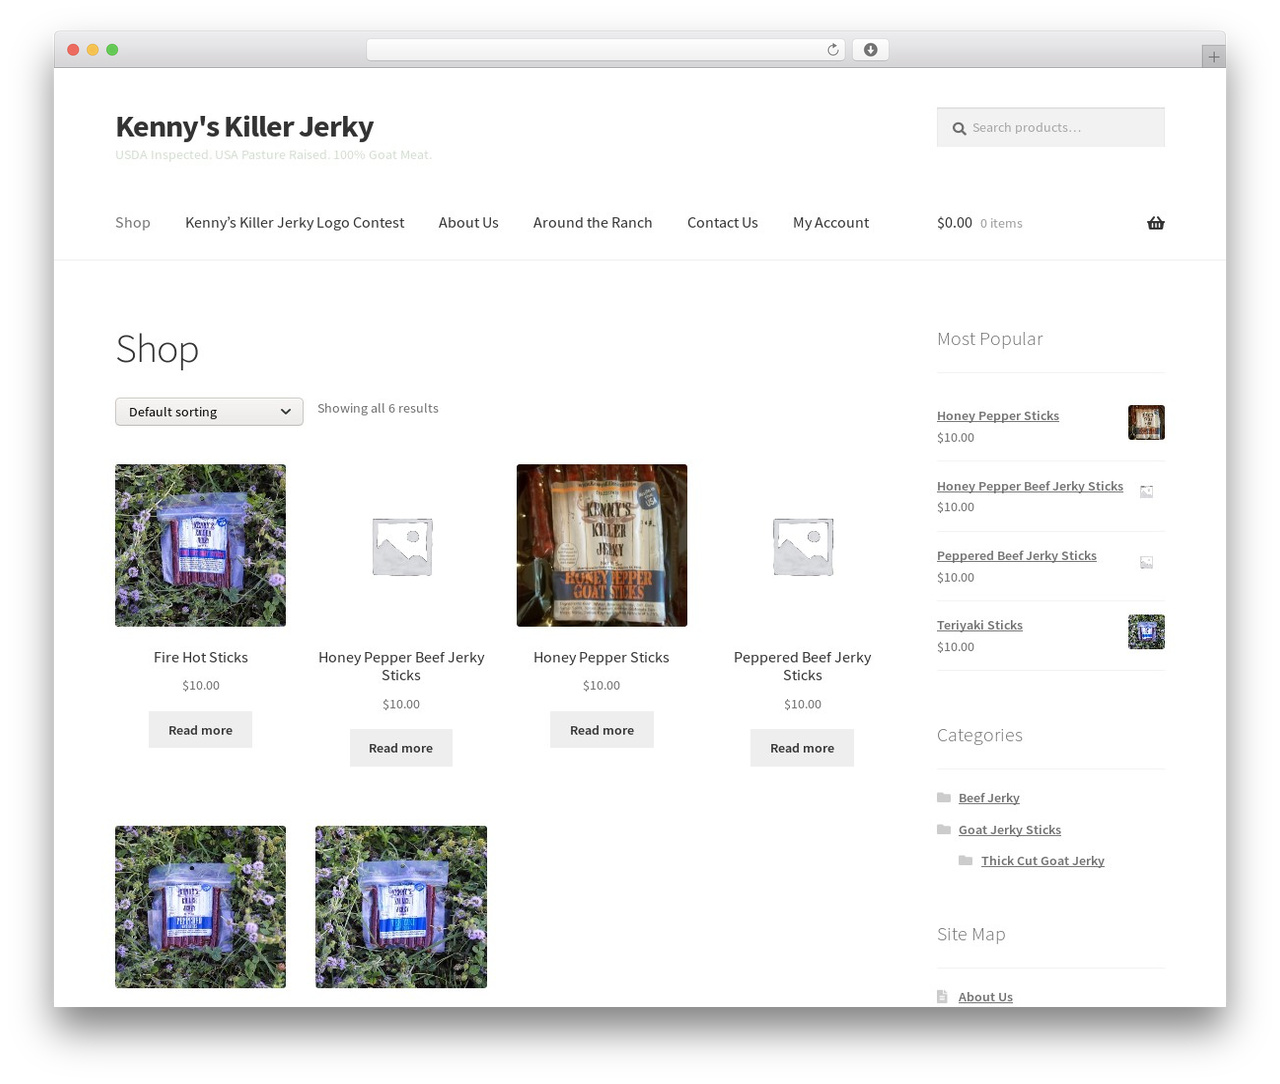1280x1084 pixels.
Task: Open the Fire Hot Sticks product image
Action: coord(200,545)
